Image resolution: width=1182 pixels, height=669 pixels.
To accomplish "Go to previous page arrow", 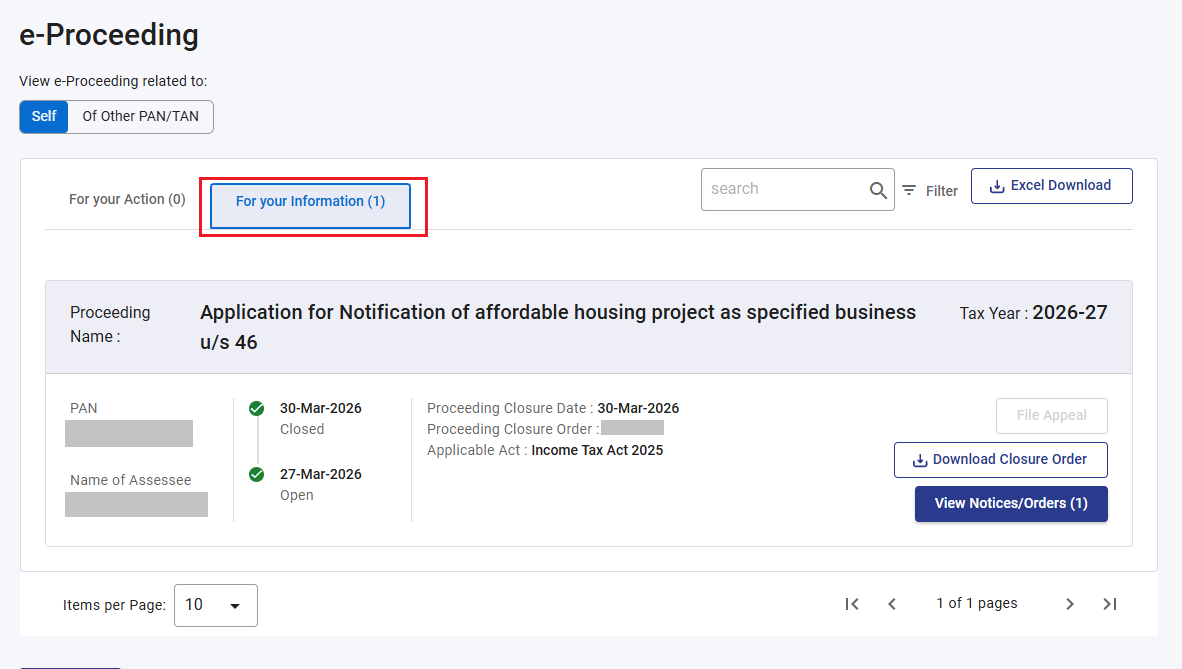I will click(892, 604).
